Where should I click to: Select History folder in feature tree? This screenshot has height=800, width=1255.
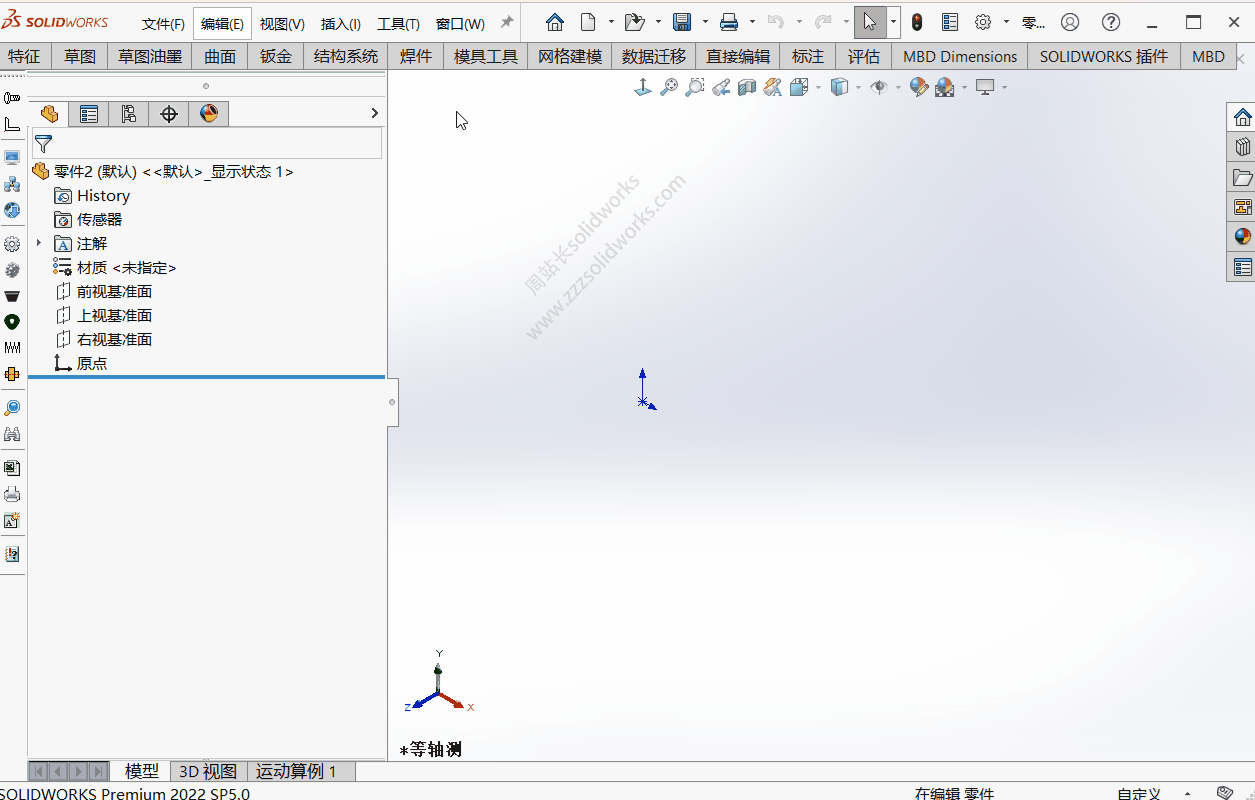point(92,196)
